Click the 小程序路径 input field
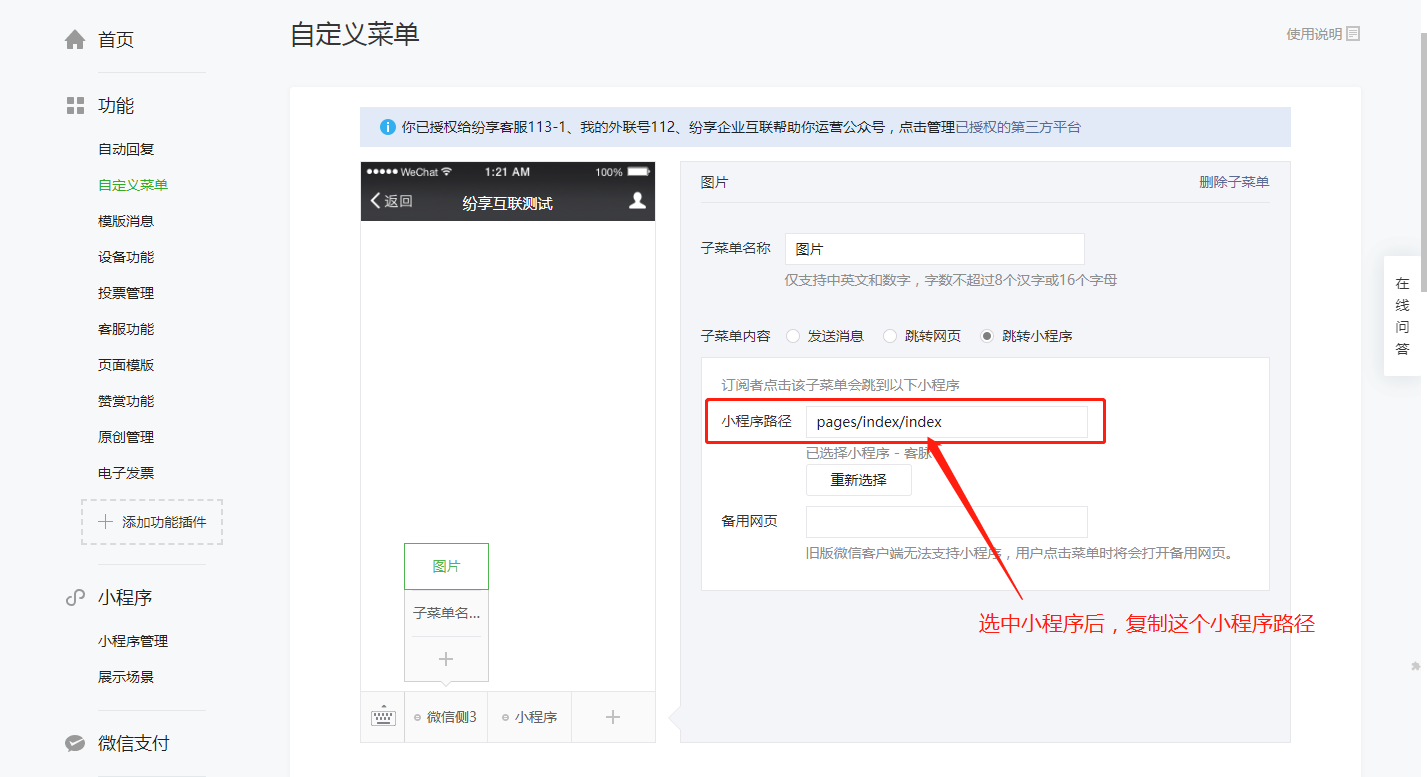Viewport: 1427px width, 777px height. coord(946,422)
